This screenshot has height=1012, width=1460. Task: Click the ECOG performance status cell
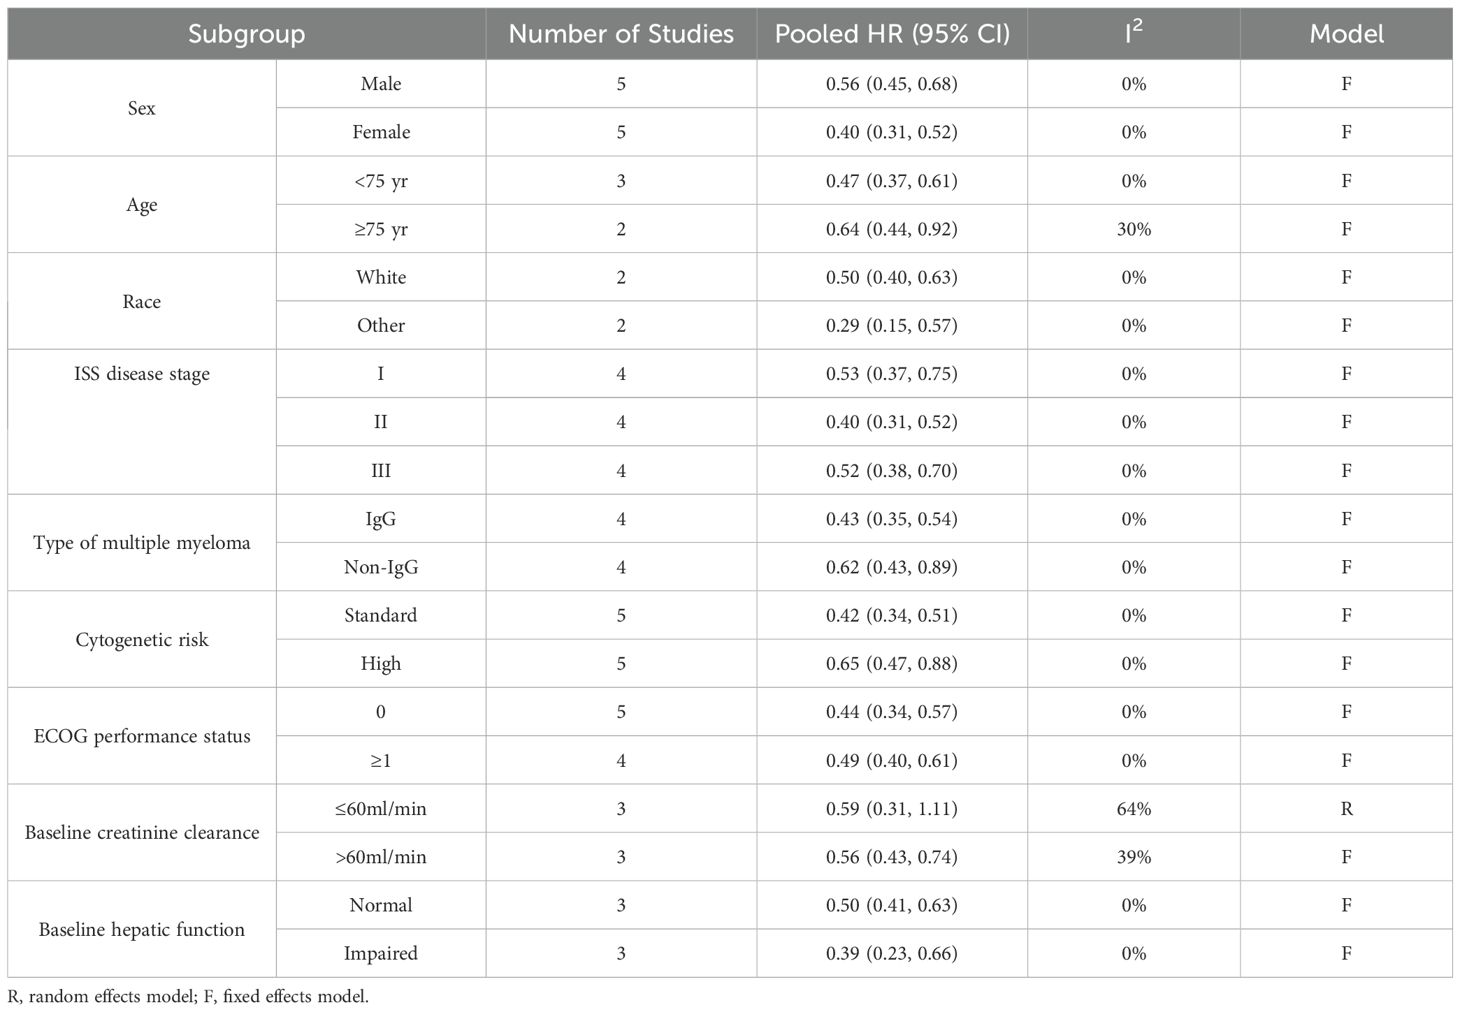click(x=142, y=736)
